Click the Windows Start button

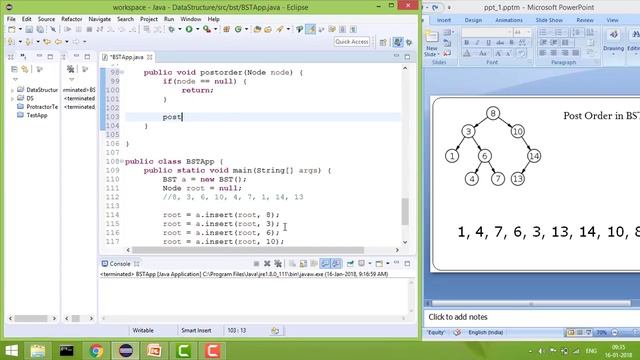11,351
